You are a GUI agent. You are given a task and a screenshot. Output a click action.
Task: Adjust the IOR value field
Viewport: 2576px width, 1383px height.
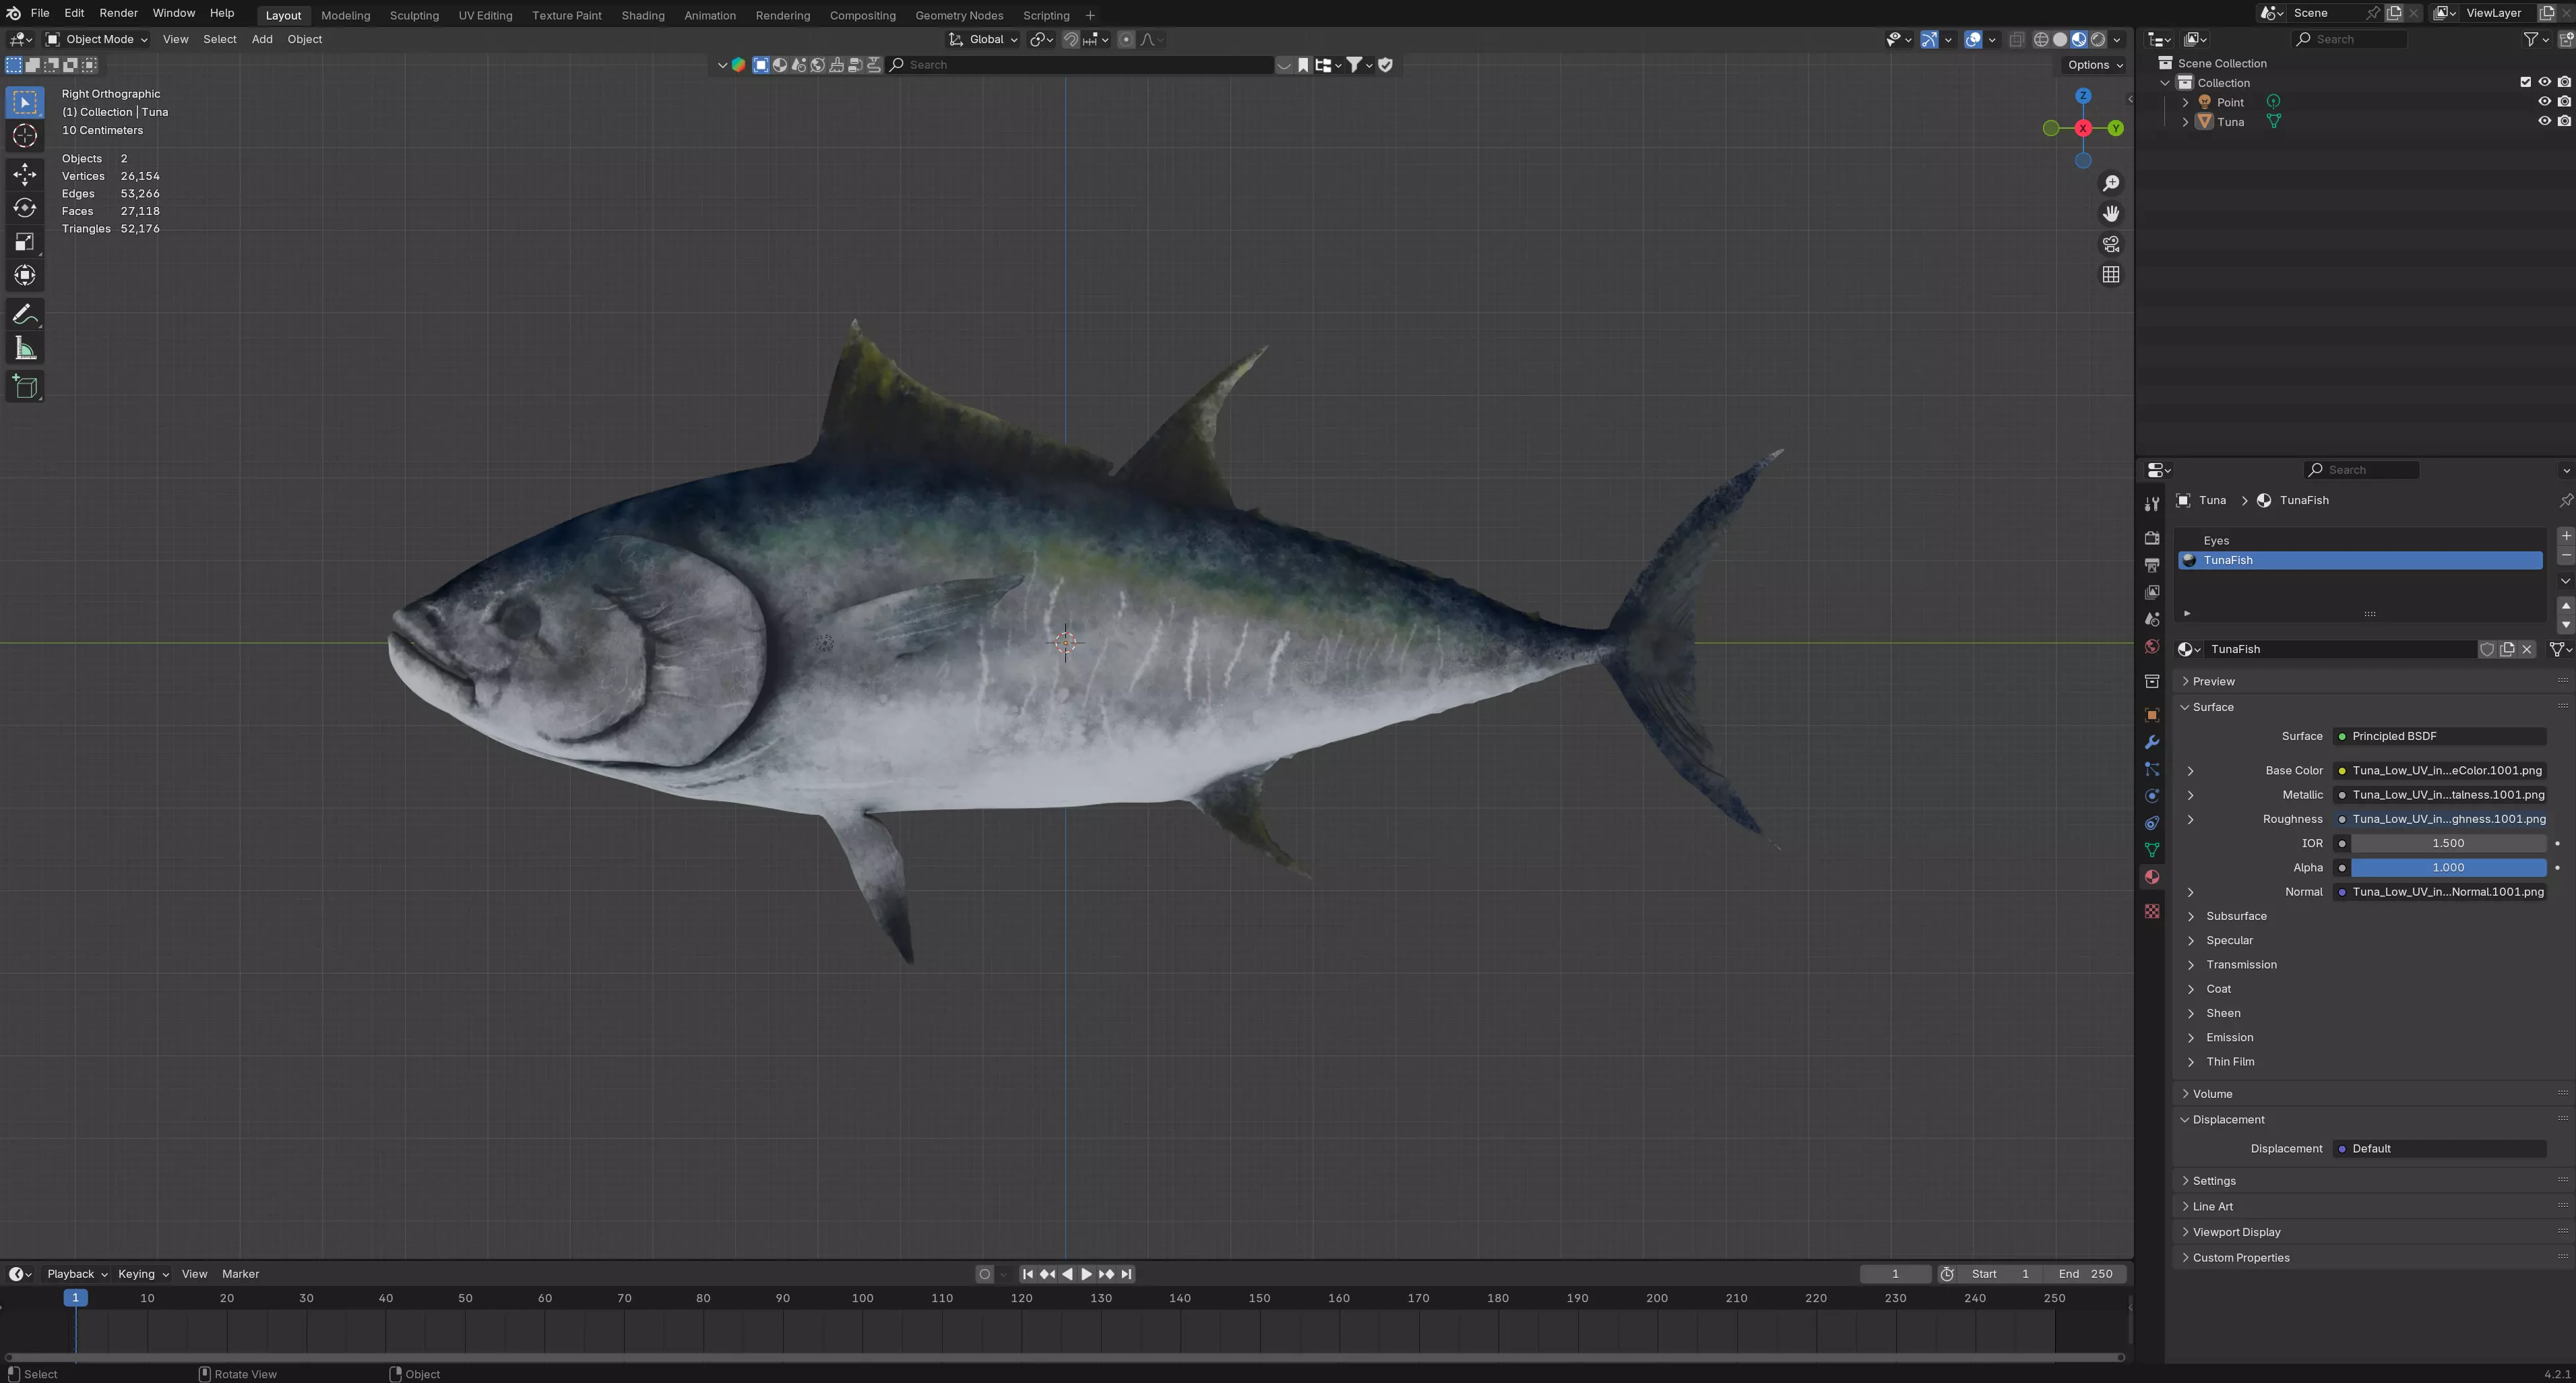(x=2448, y=843)
